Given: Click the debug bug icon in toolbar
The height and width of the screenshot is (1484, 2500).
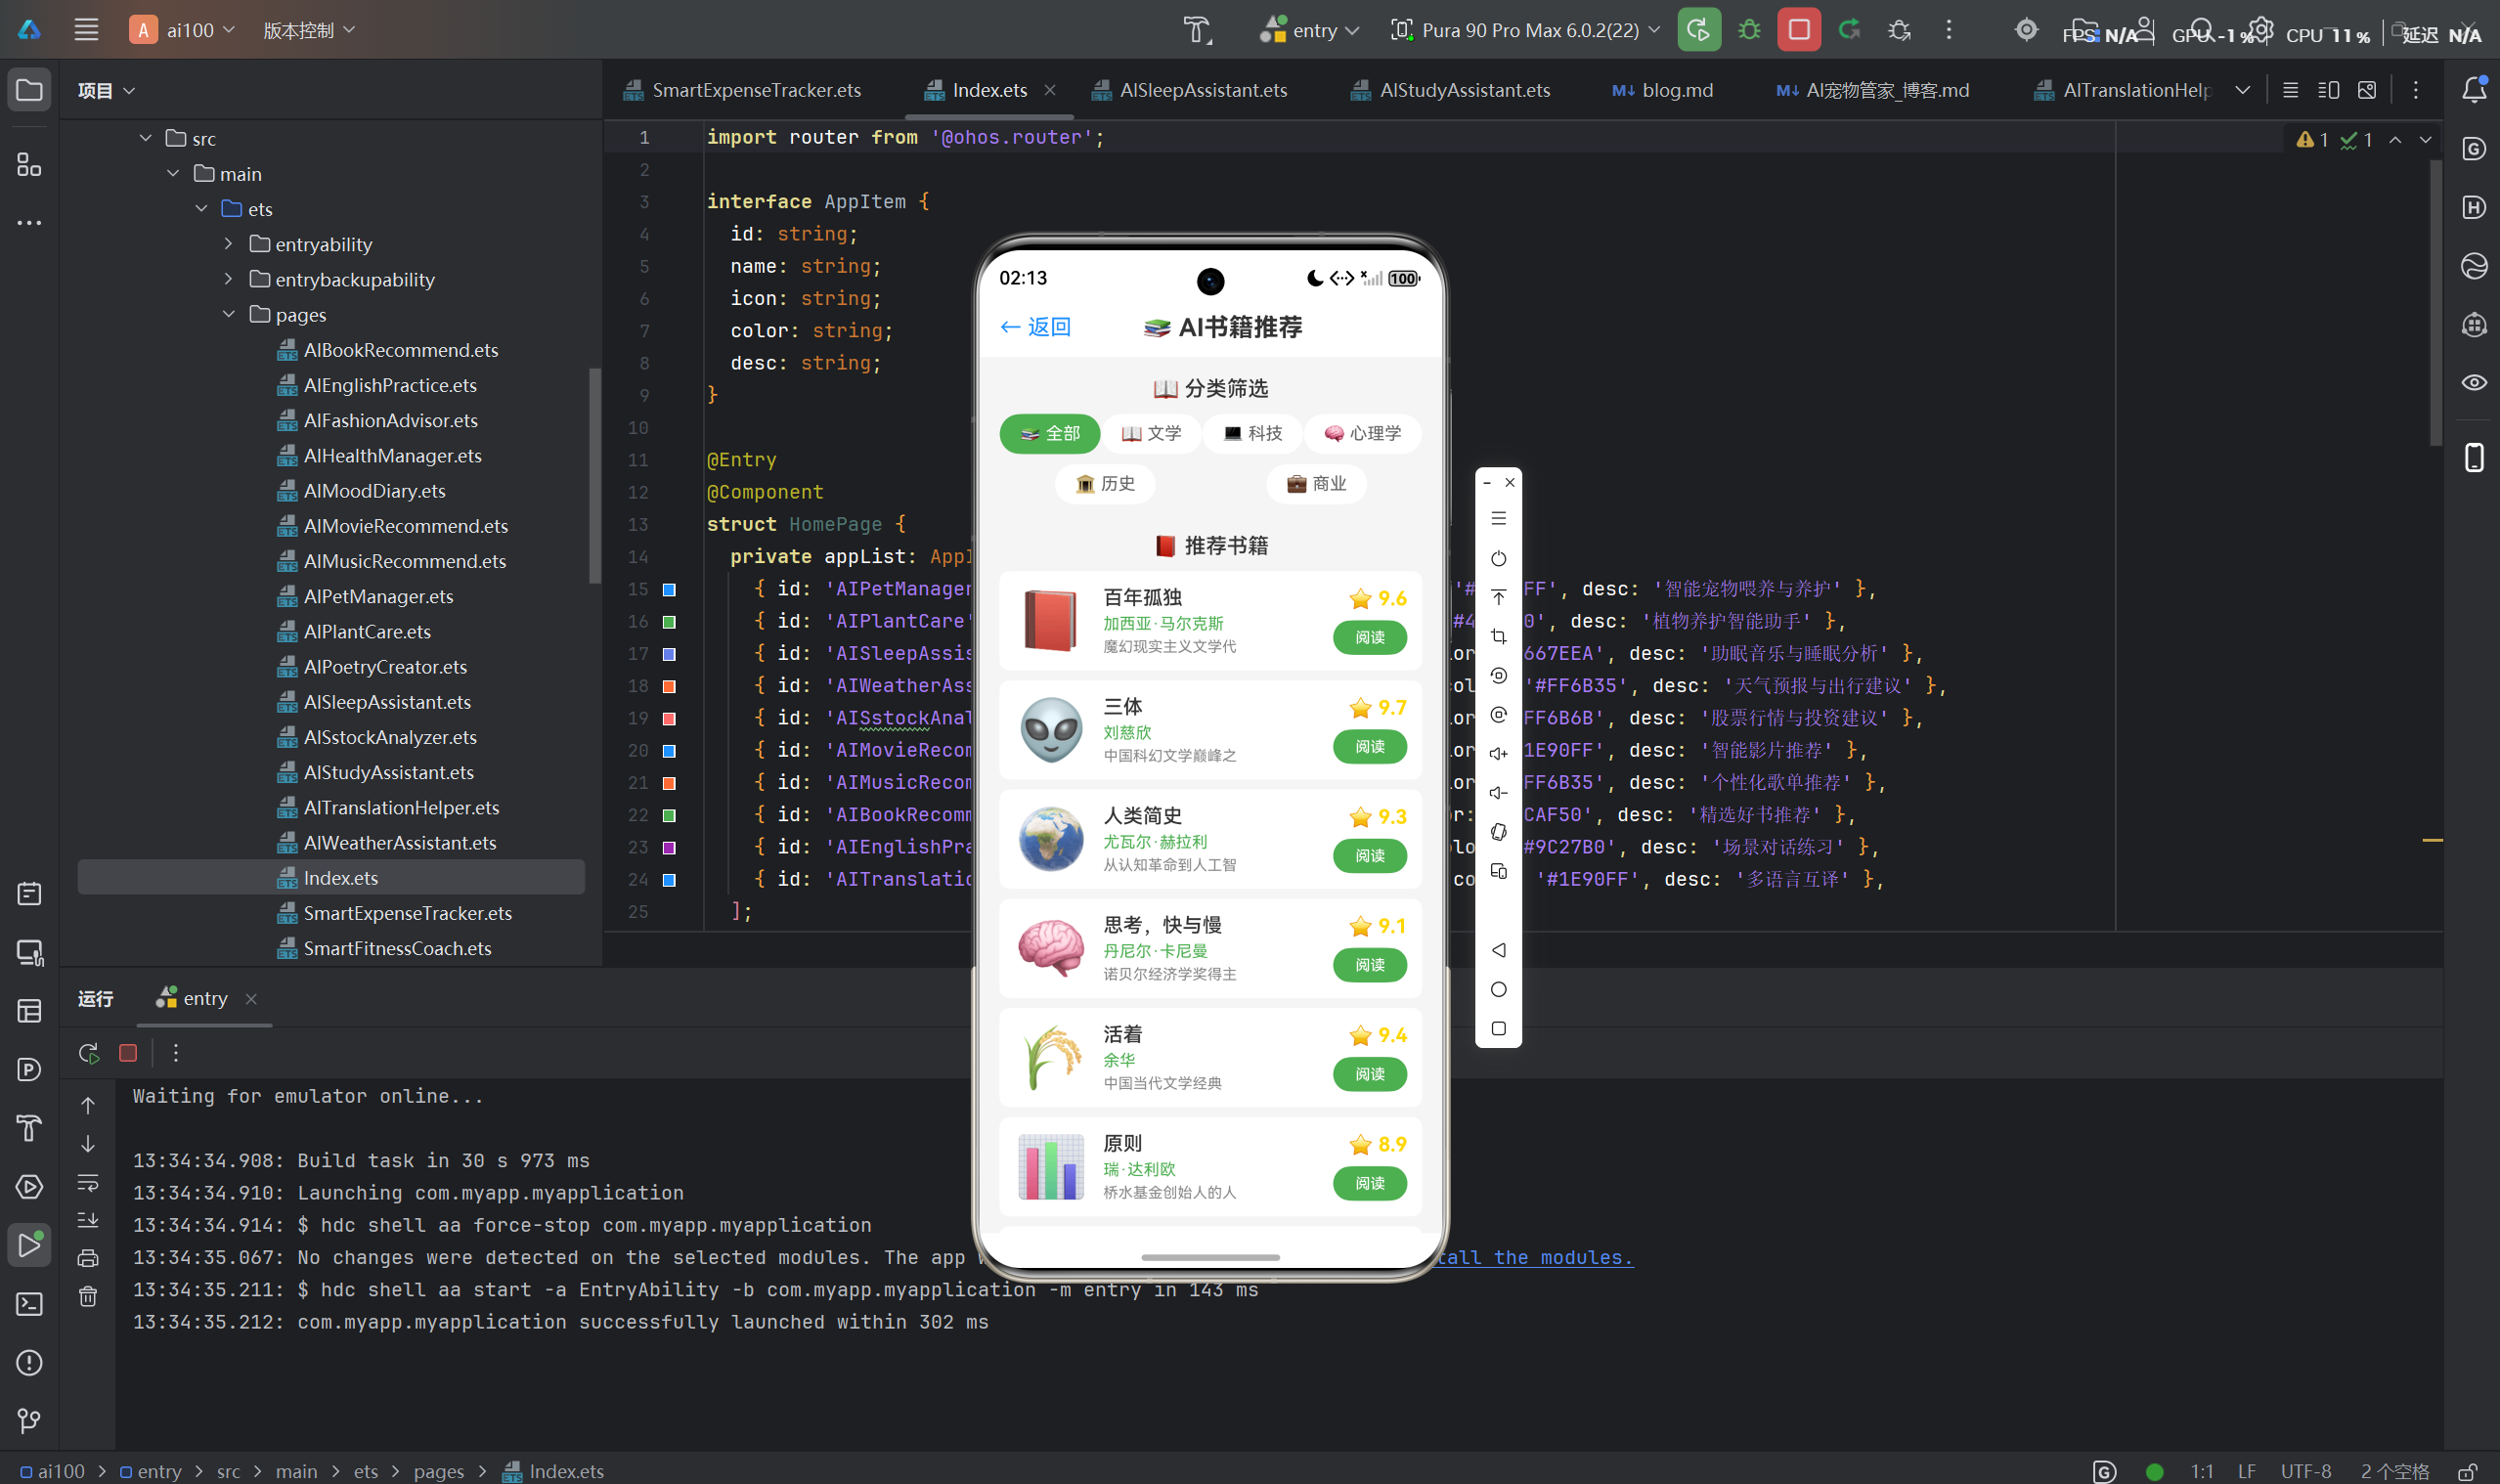Looking at the screenshot, I should [x=1749, y=30].
